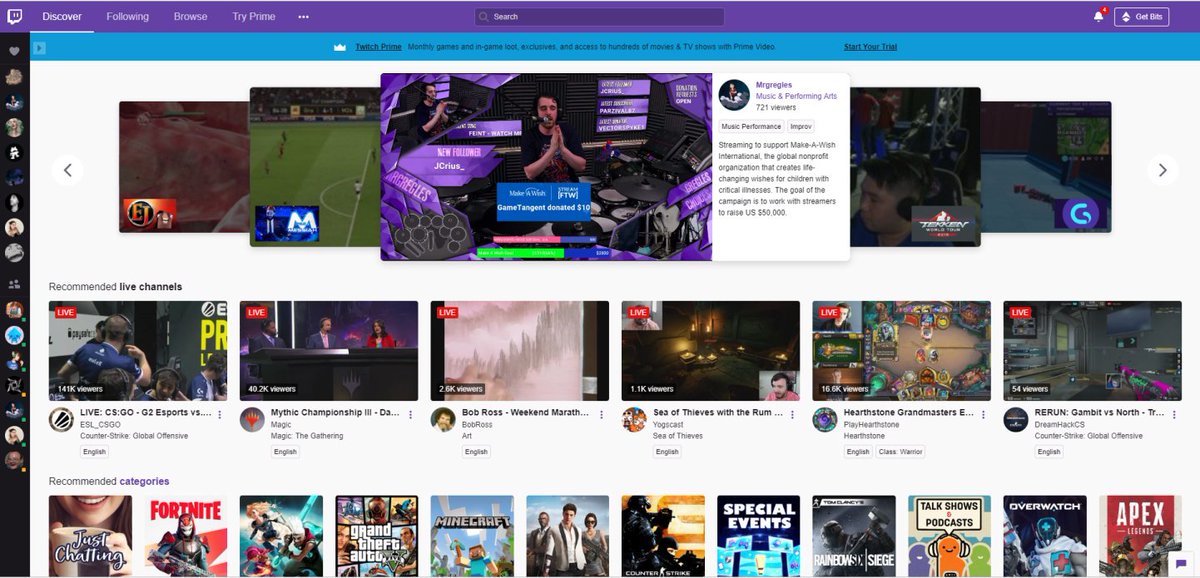Screen dimensions: 1200x578
Task: Click the search magnifier icon
Action: click(x=485, y=17)
